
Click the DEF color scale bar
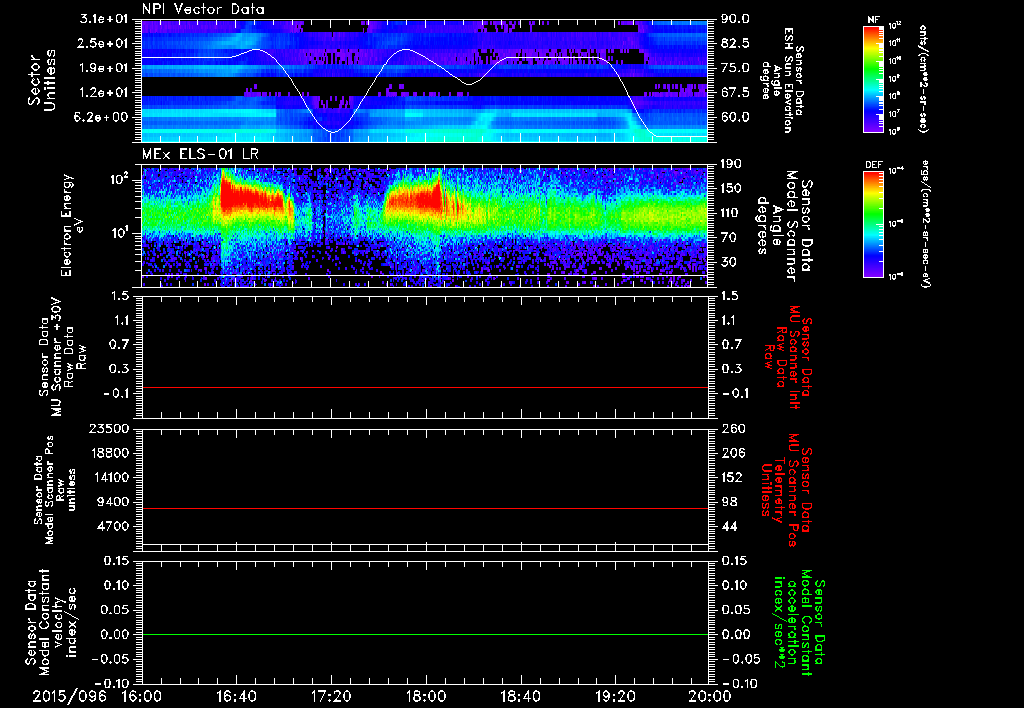[873, 225]
